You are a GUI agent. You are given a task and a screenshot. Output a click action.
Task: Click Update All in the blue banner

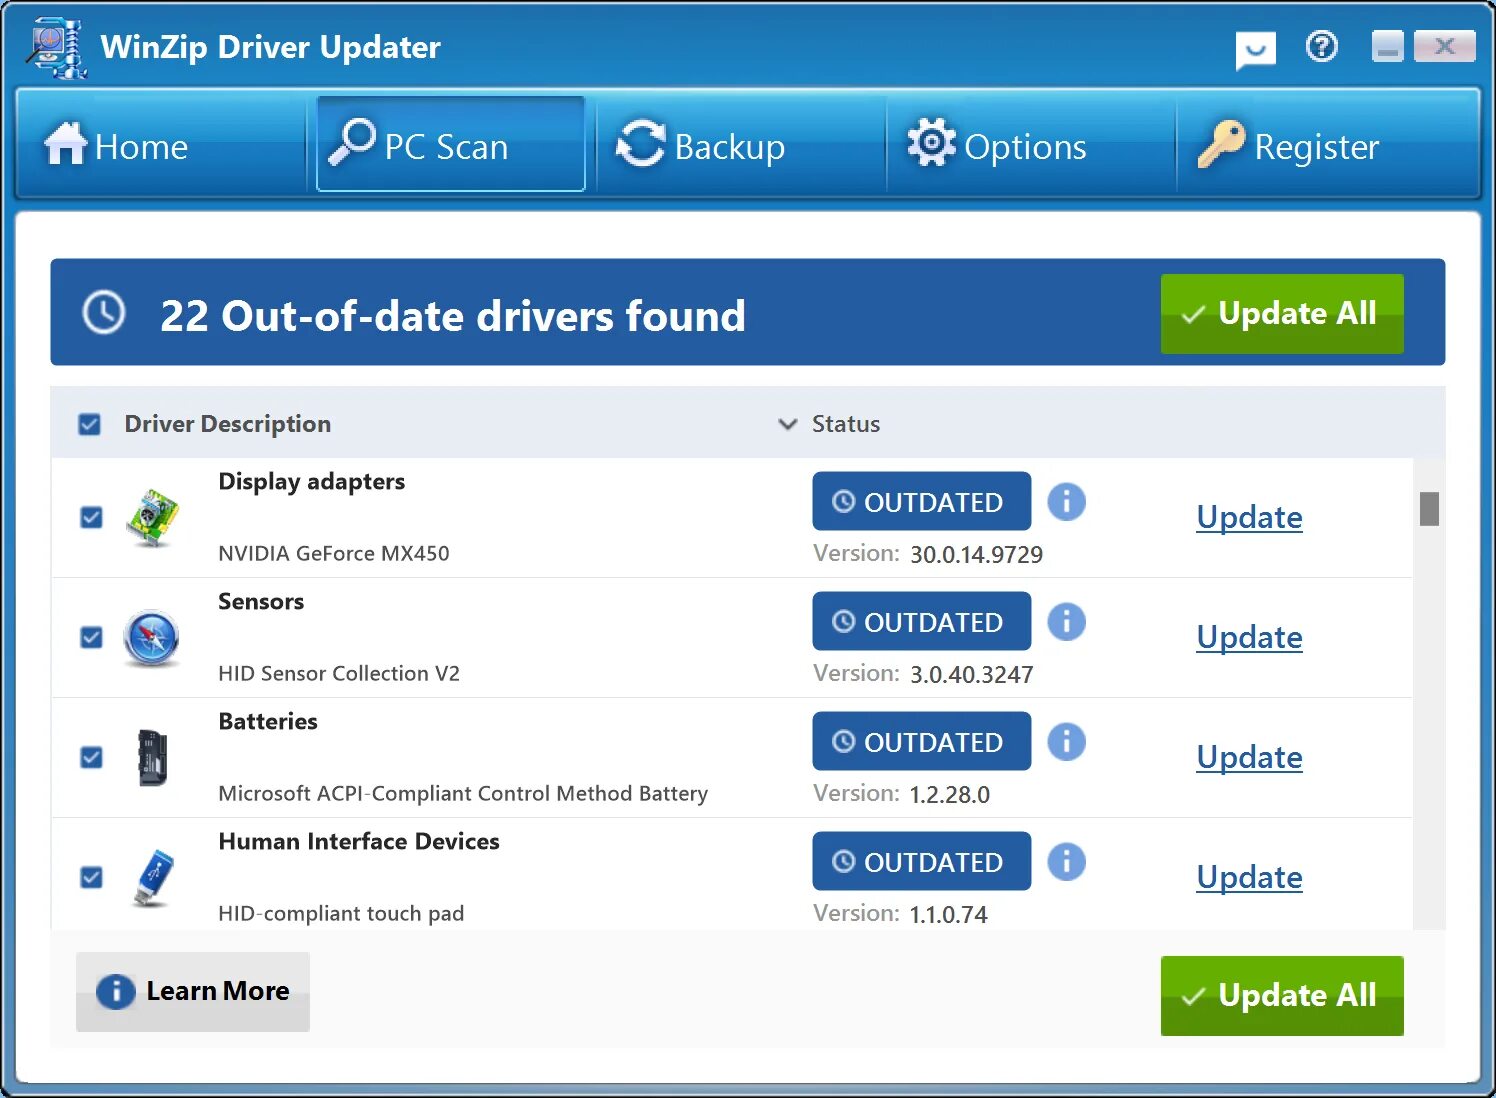pyautogui.click(x=1282, y=314)
